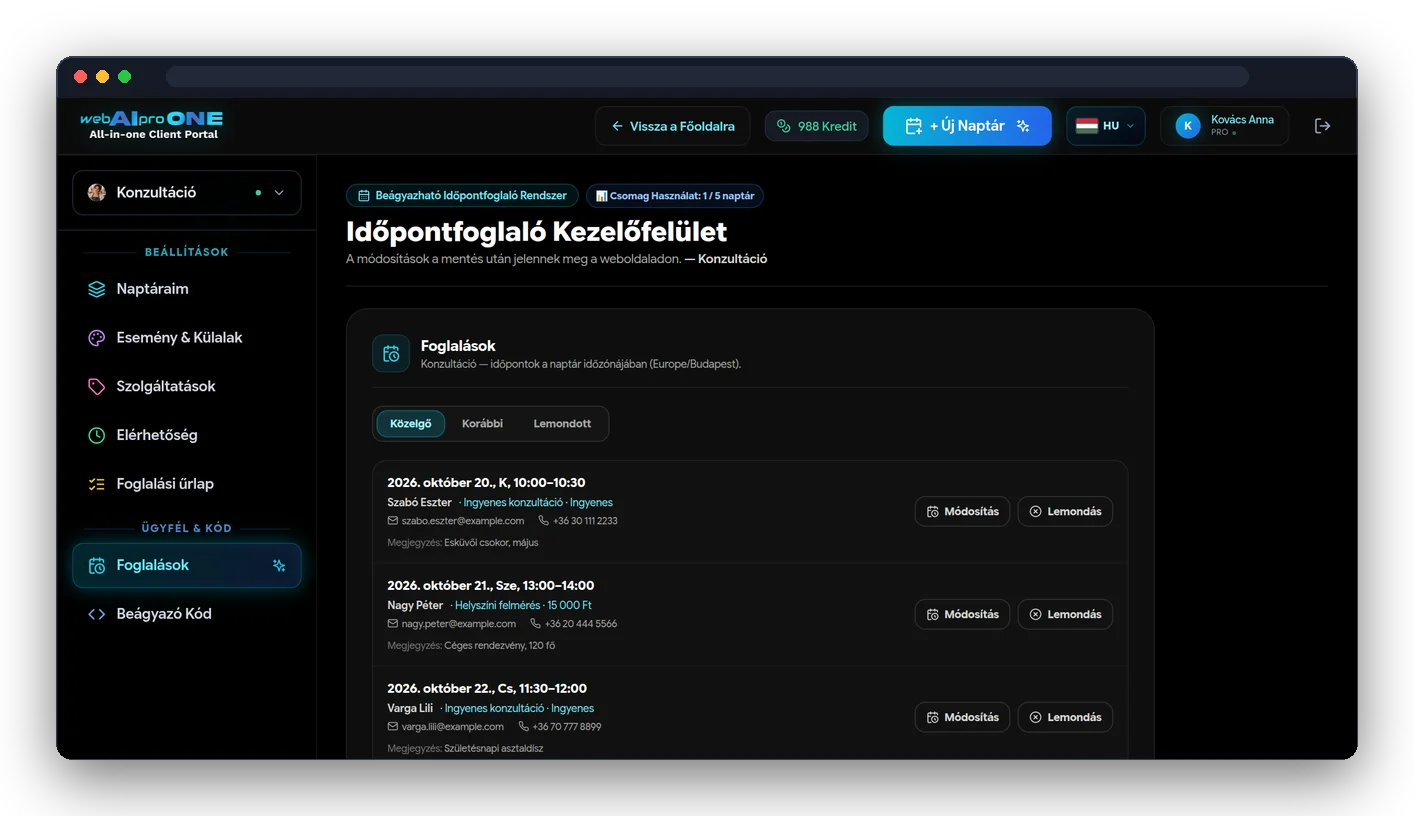Select the Közelgő tab
Viewport: 1414px width, 816px height.
411,424
